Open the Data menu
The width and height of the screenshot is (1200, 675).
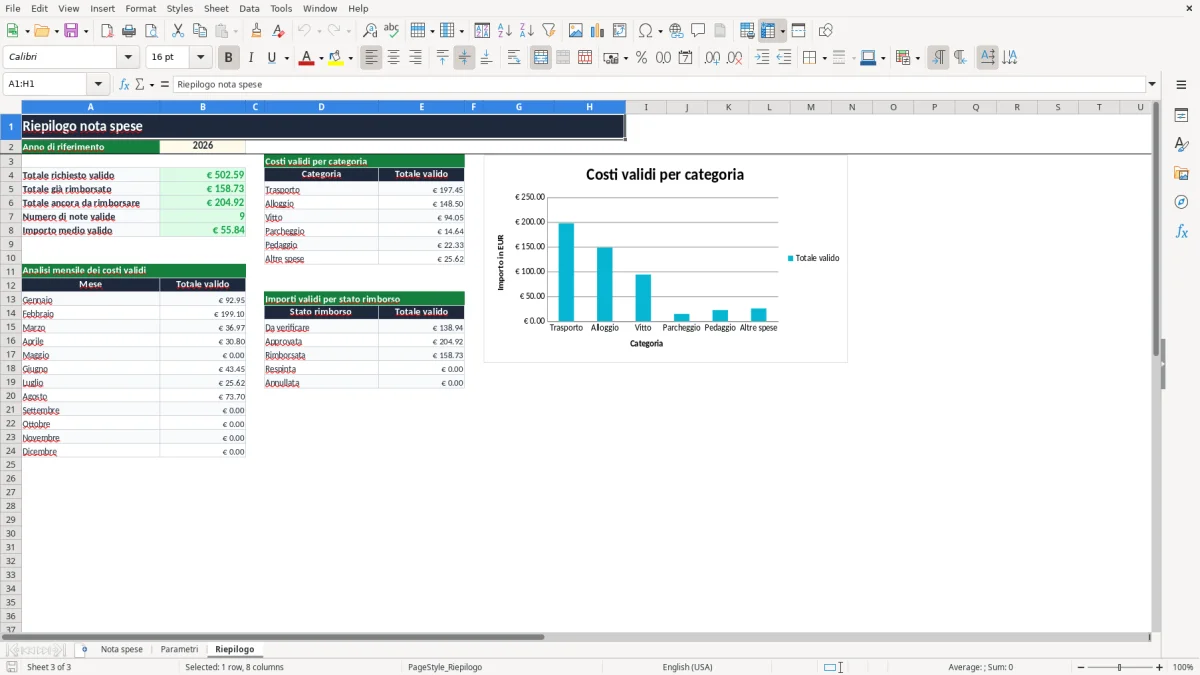[x=249, y=8]
